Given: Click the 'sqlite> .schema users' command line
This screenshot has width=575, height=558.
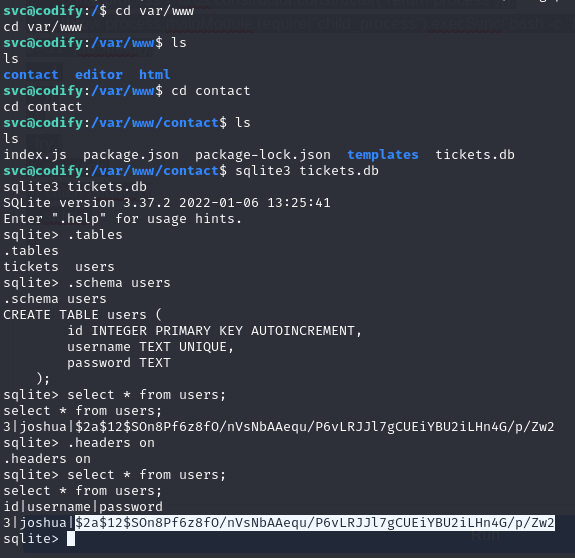Looking at the screenshot, I should click(87, 283).
